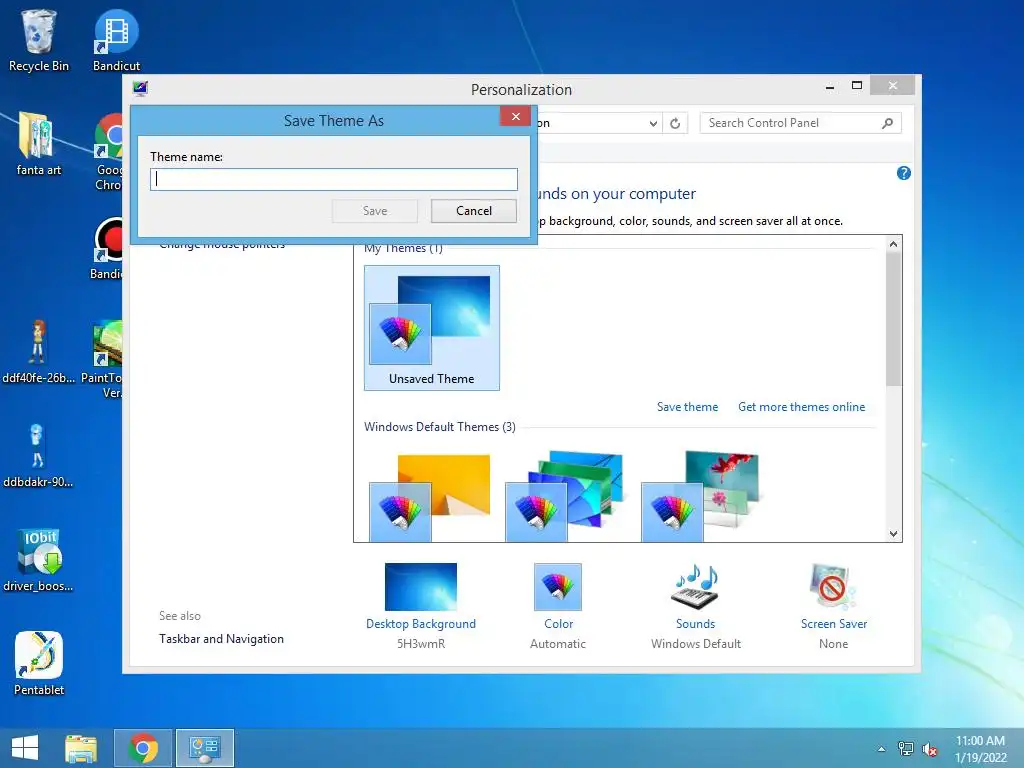
Task: Open the fanta art folder
Action: coord(39,144)
